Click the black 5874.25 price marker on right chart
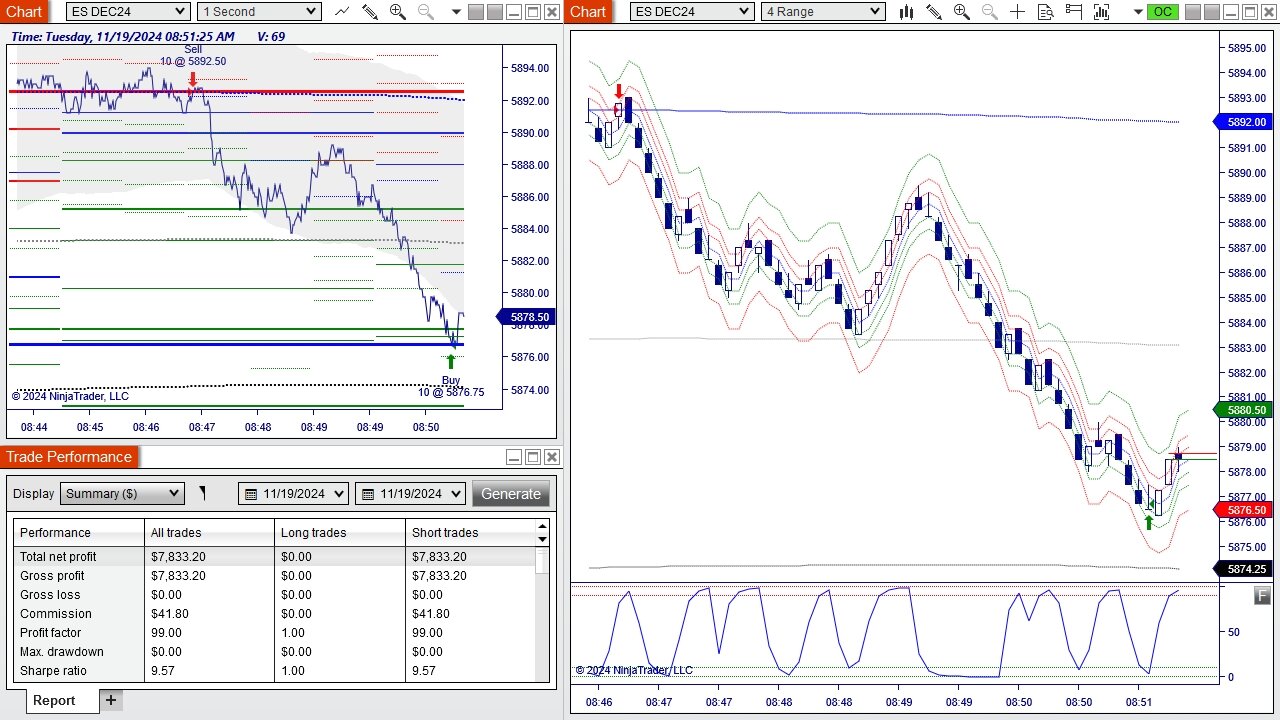This screenshot has height=720, width=1280. [1241, 569]
